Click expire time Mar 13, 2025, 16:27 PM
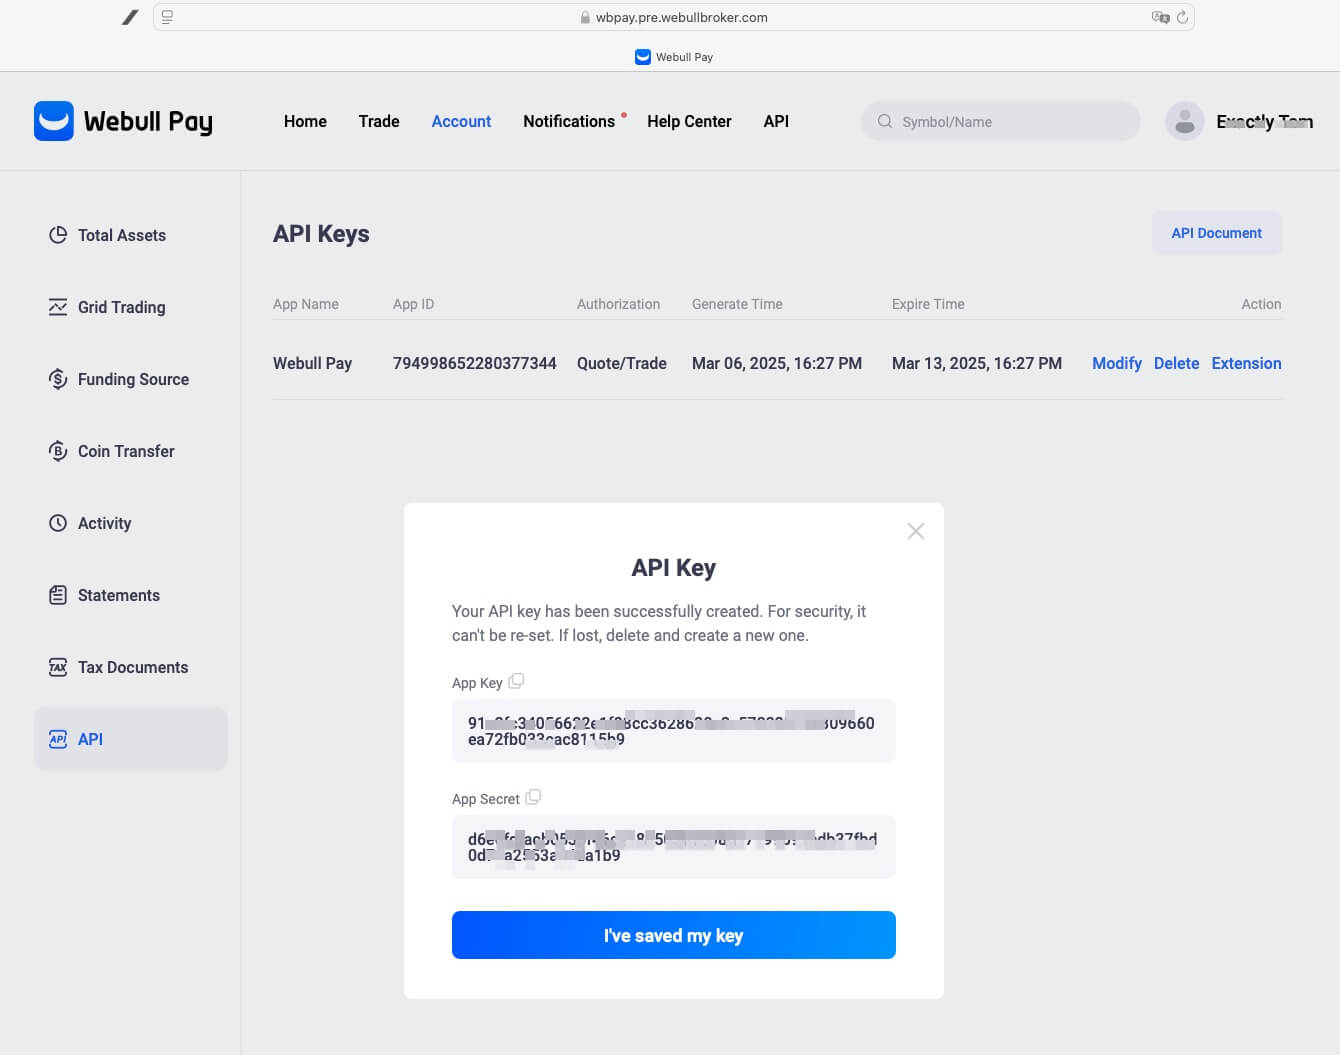The height and width of the screenshot is (1055, 1340). 977,363
